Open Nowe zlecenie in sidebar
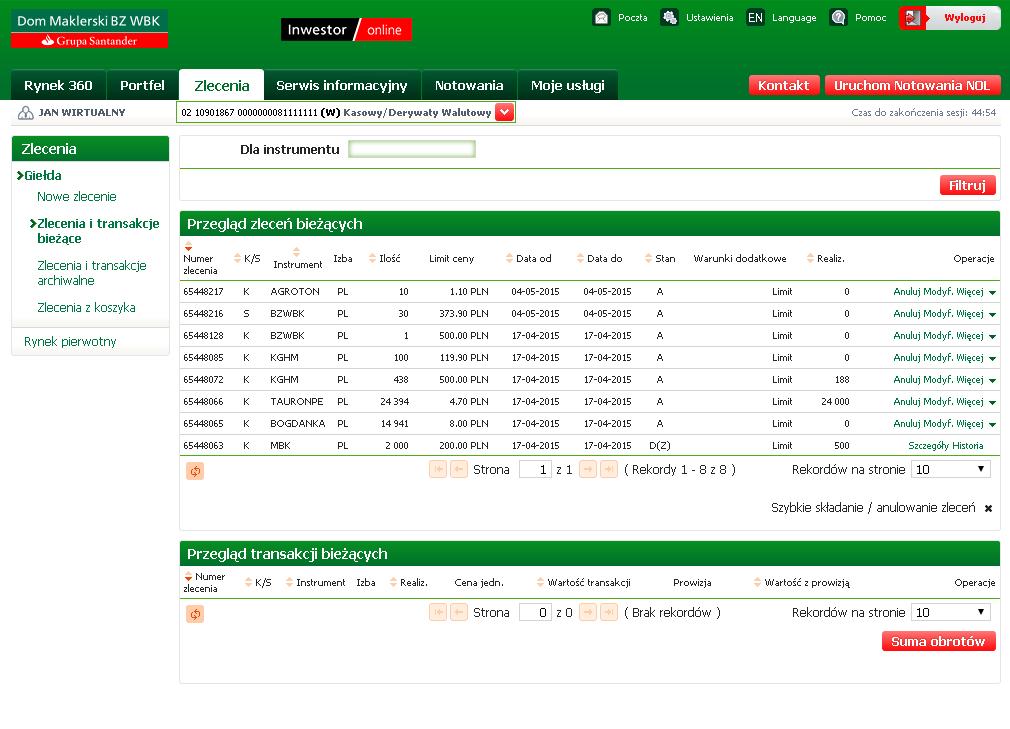Image resolution: width=1010 pixels, height=729 pixels. click(x=77, y=196)
